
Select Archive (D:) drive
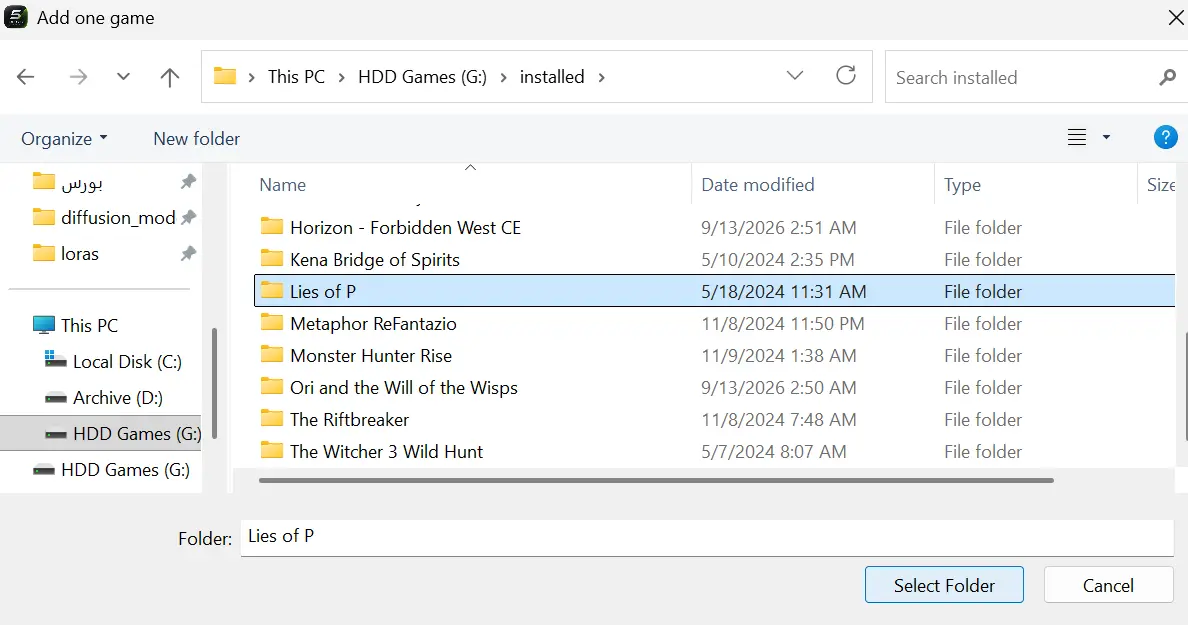click(104, 398)
